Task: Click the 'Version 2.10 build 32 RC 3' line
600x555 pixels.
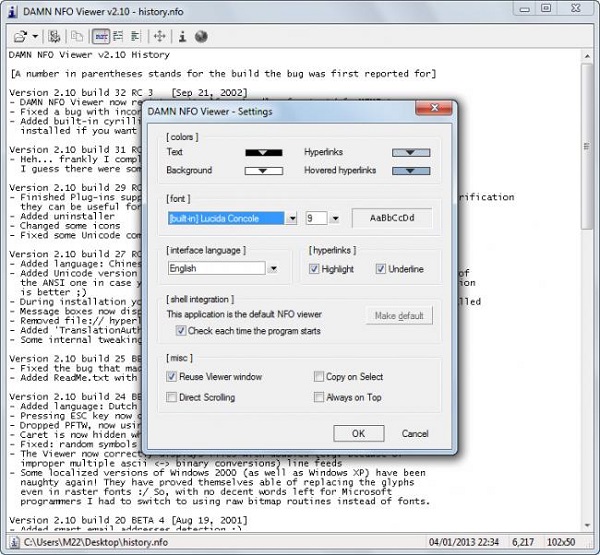Action: pos(81,93)
